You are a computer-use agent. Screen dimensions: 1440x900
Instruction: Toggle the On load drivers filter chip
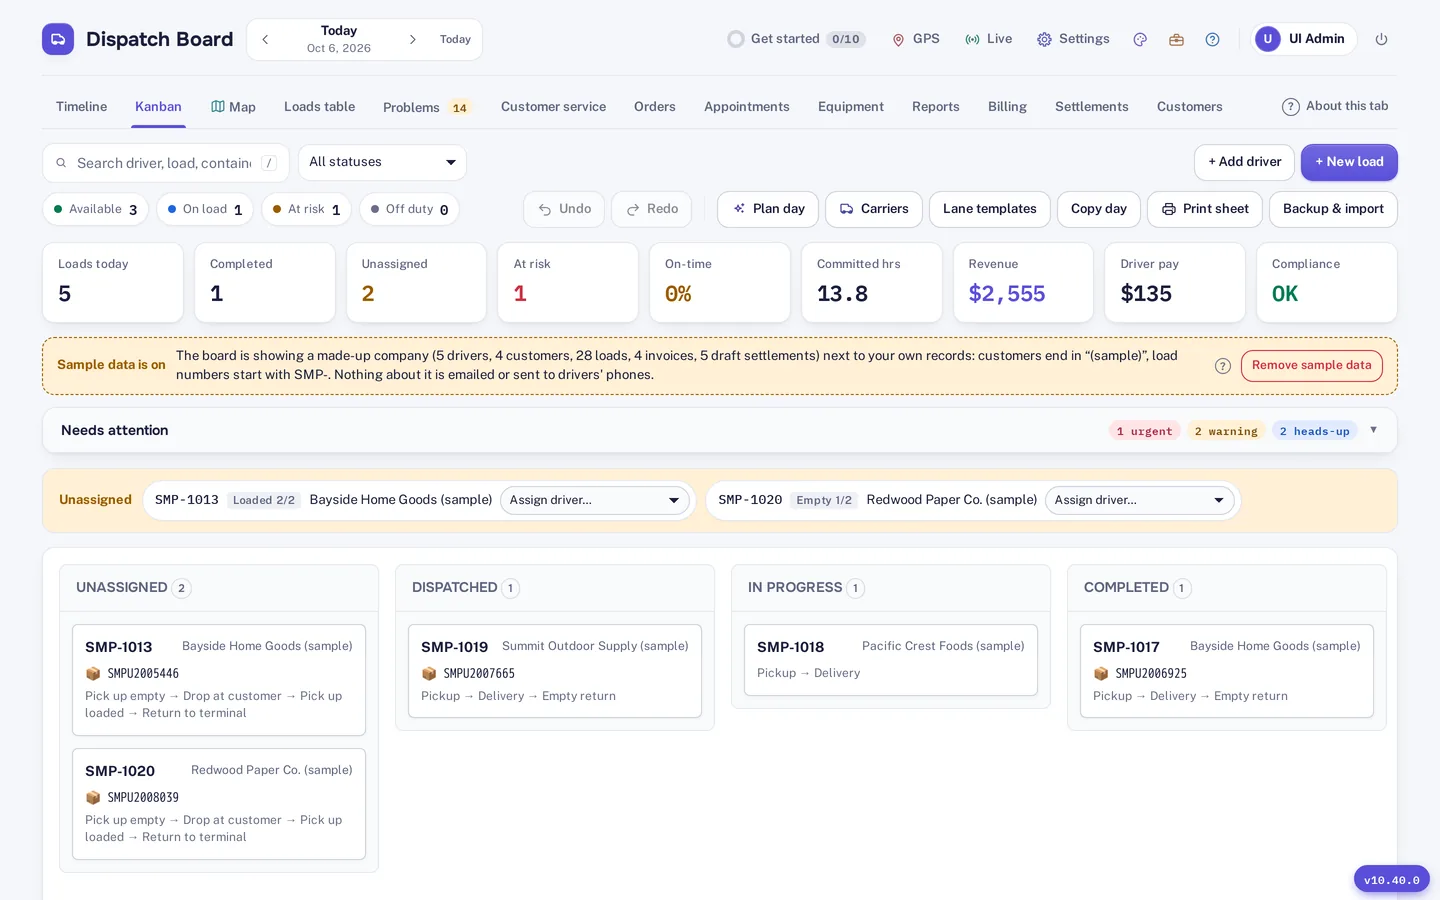click(x=205, y=209)
